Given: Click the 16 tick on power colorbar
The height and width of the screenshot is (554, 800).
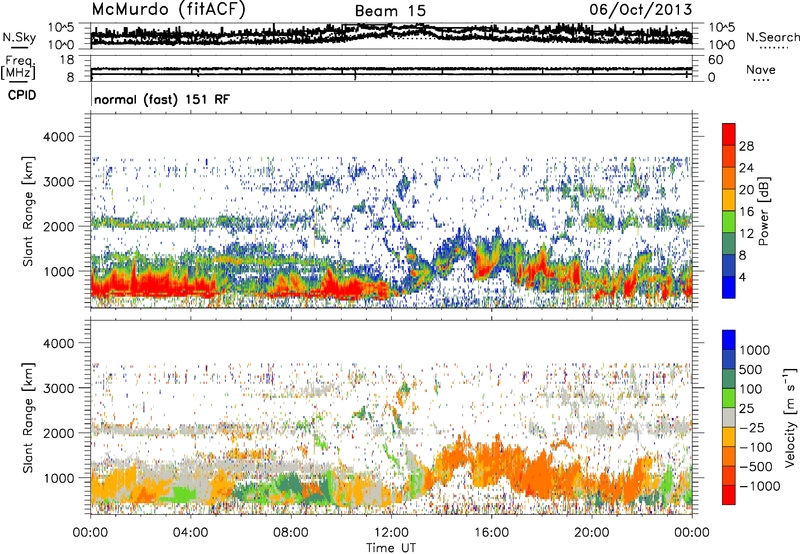Looking at the screenshot, I should [746, 212].
